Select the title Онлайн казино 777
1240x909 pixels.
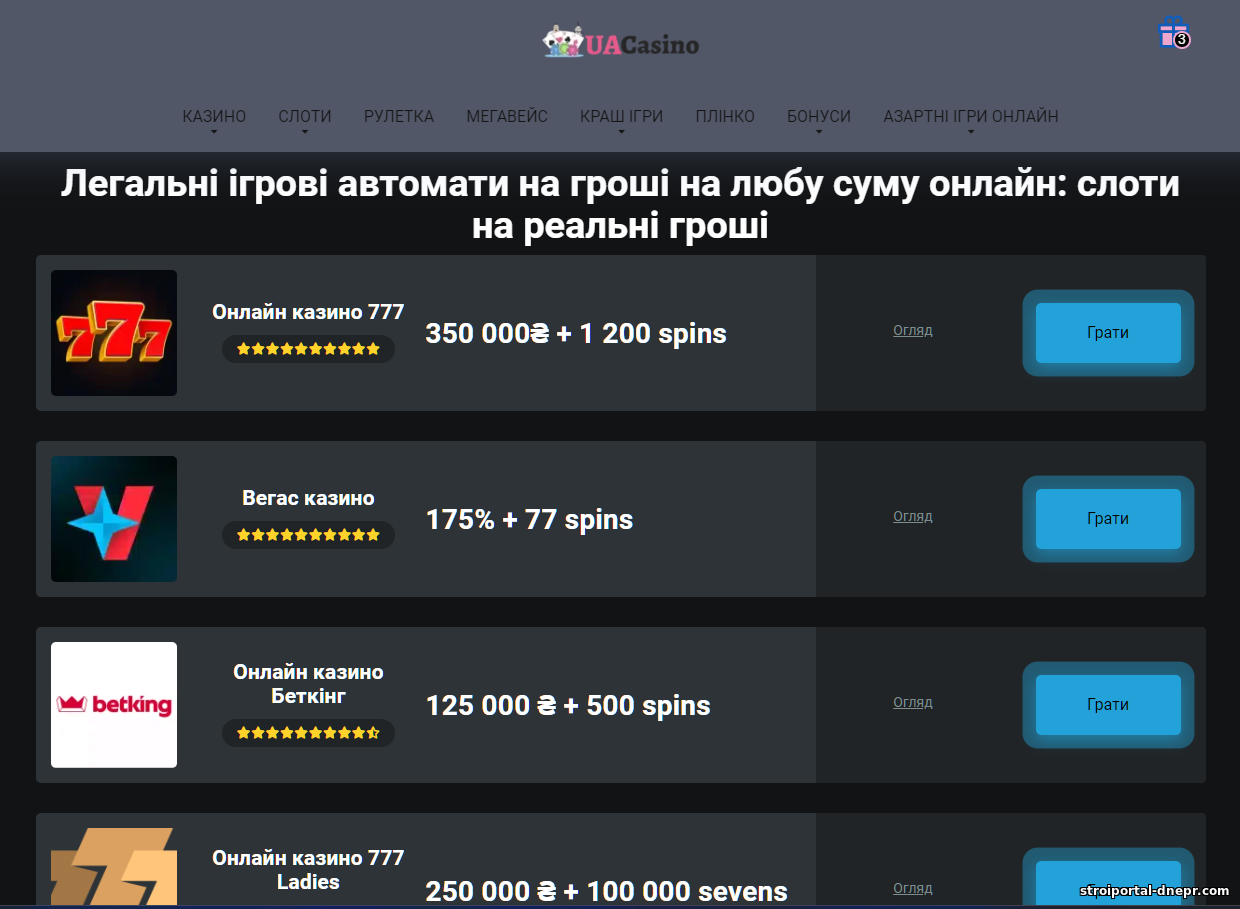[x=308, y=312]
